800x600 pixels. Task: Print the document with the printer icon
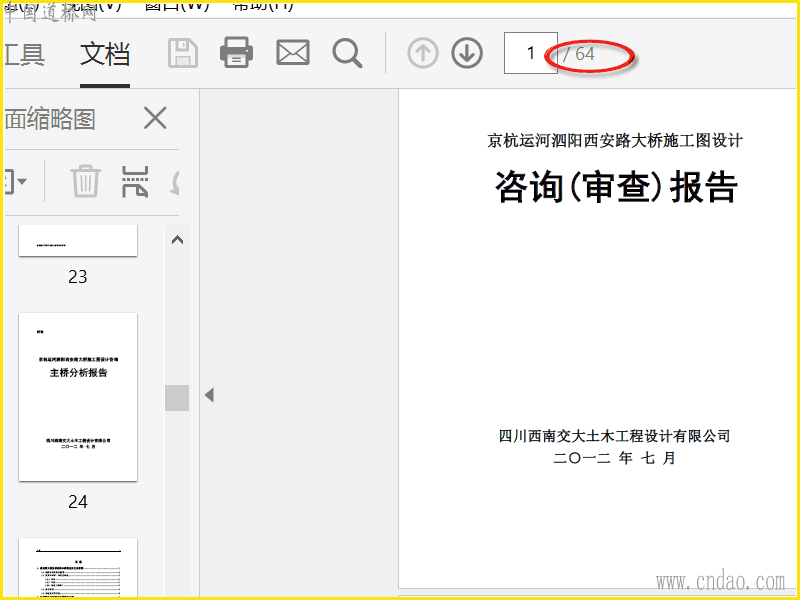coord(236,53)
